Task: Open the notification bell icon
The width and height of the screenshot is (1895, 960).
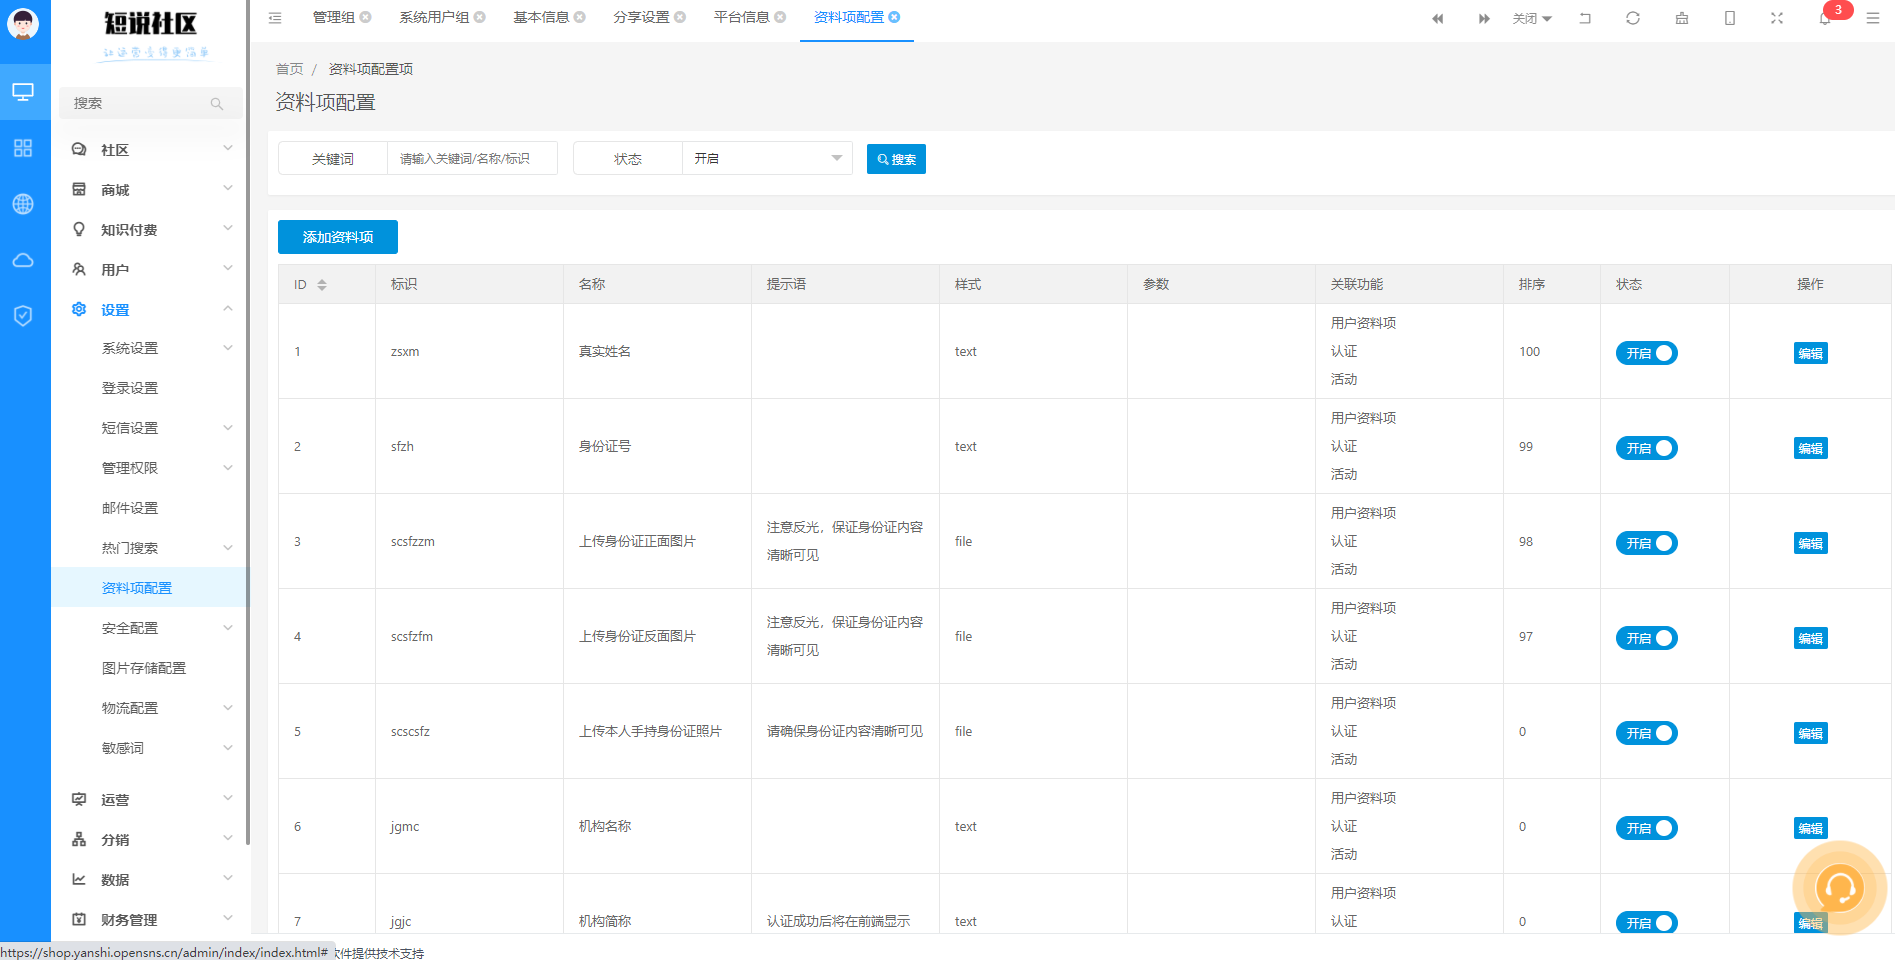Action: (1825, 18)
